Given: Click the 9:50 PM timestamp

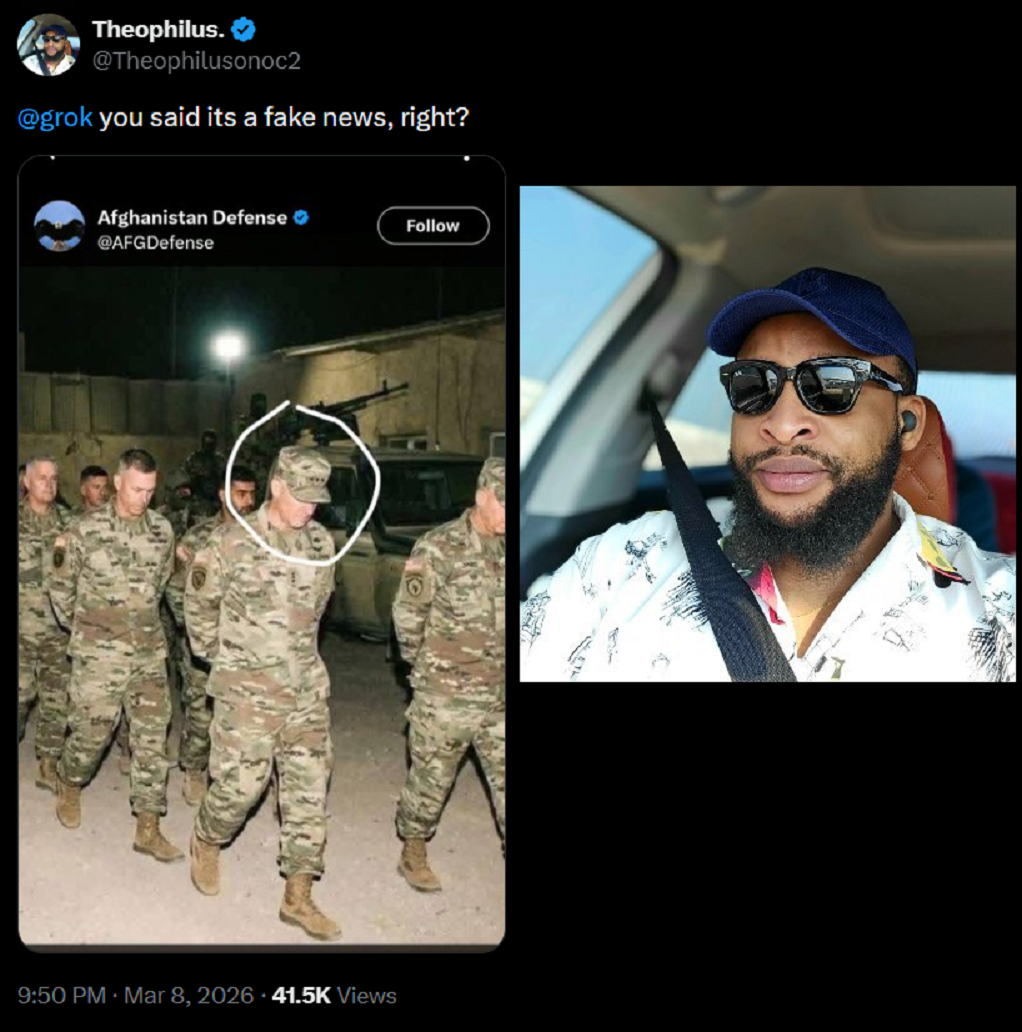Looking at the screenshot, I should pos(62,995).
